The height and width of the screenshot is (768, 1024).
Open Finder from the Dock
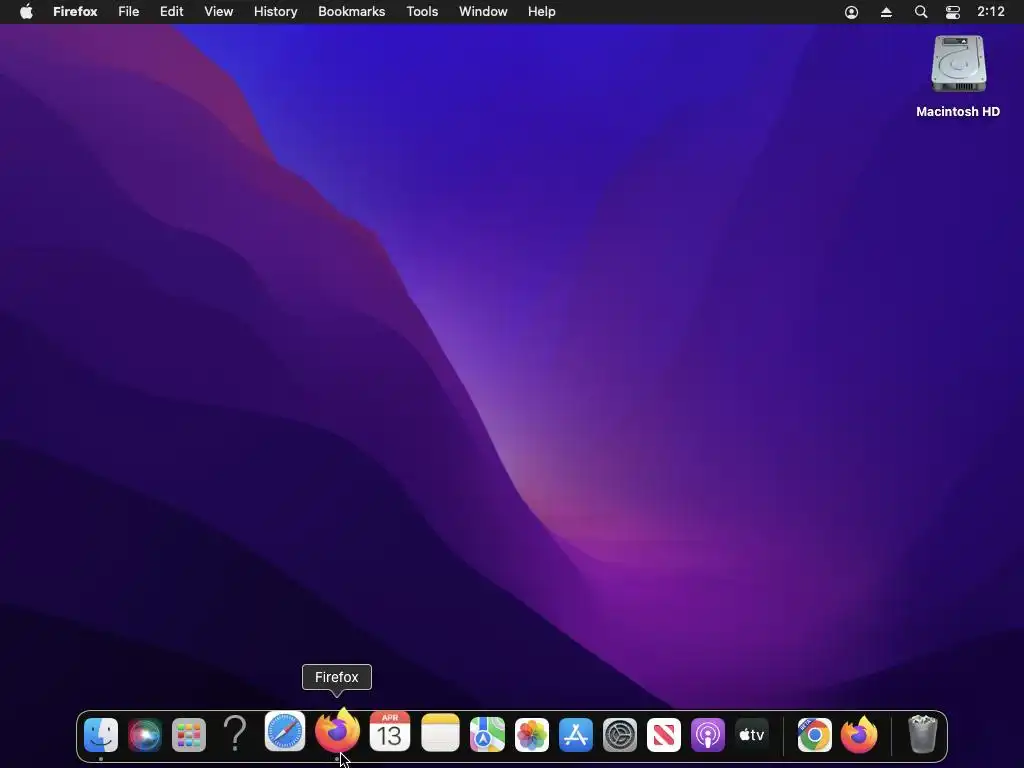(101, 735)
